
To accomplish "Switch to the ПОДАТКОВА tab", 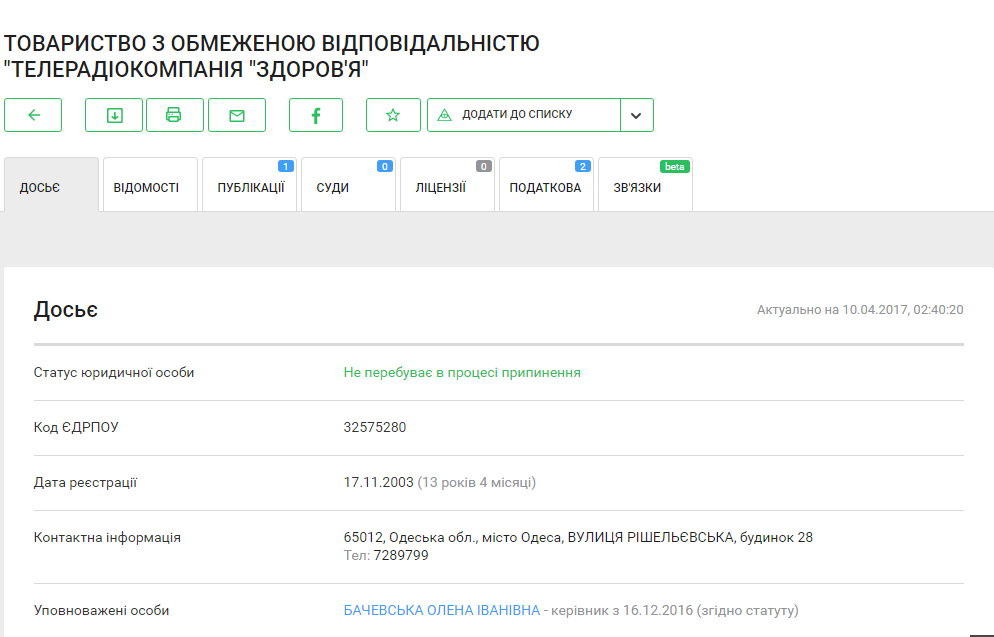I will click(x=546, y=184).
